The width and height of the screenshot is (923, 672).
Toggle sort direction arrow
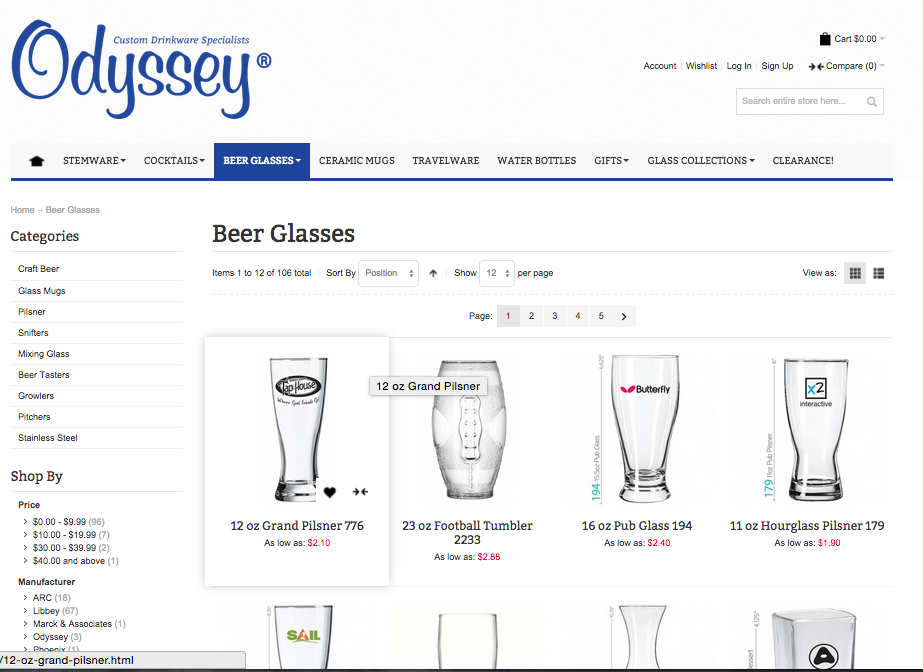[433, 273]
